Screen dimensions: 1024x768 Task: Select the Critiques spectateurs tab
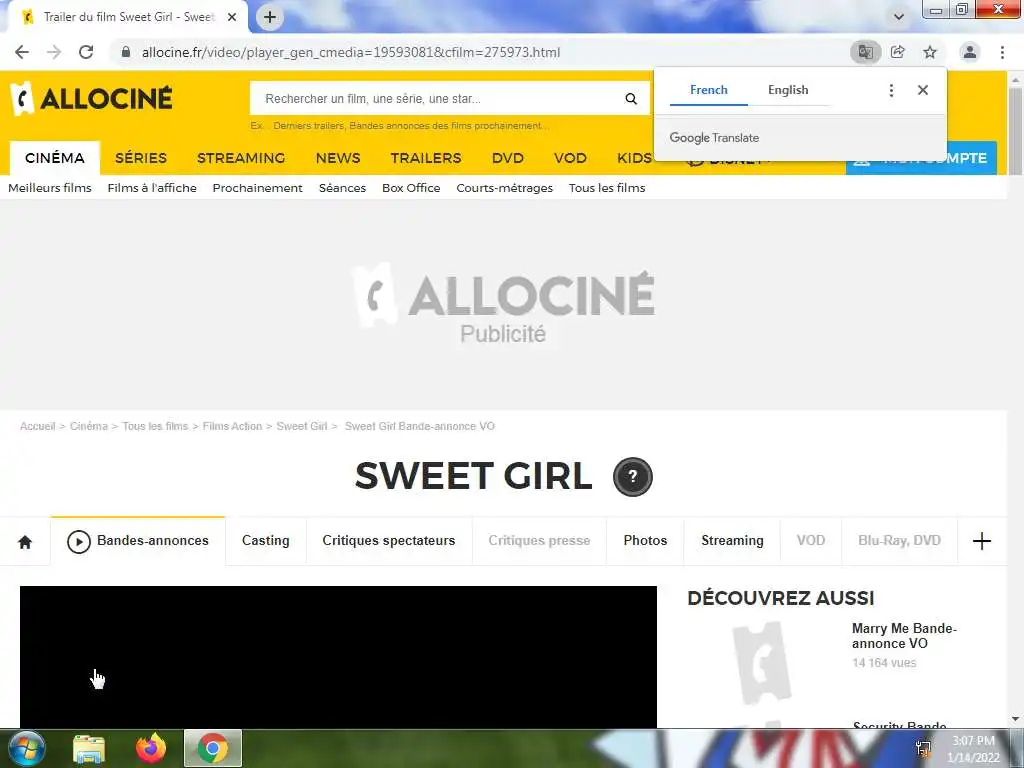tap(389, 541)
